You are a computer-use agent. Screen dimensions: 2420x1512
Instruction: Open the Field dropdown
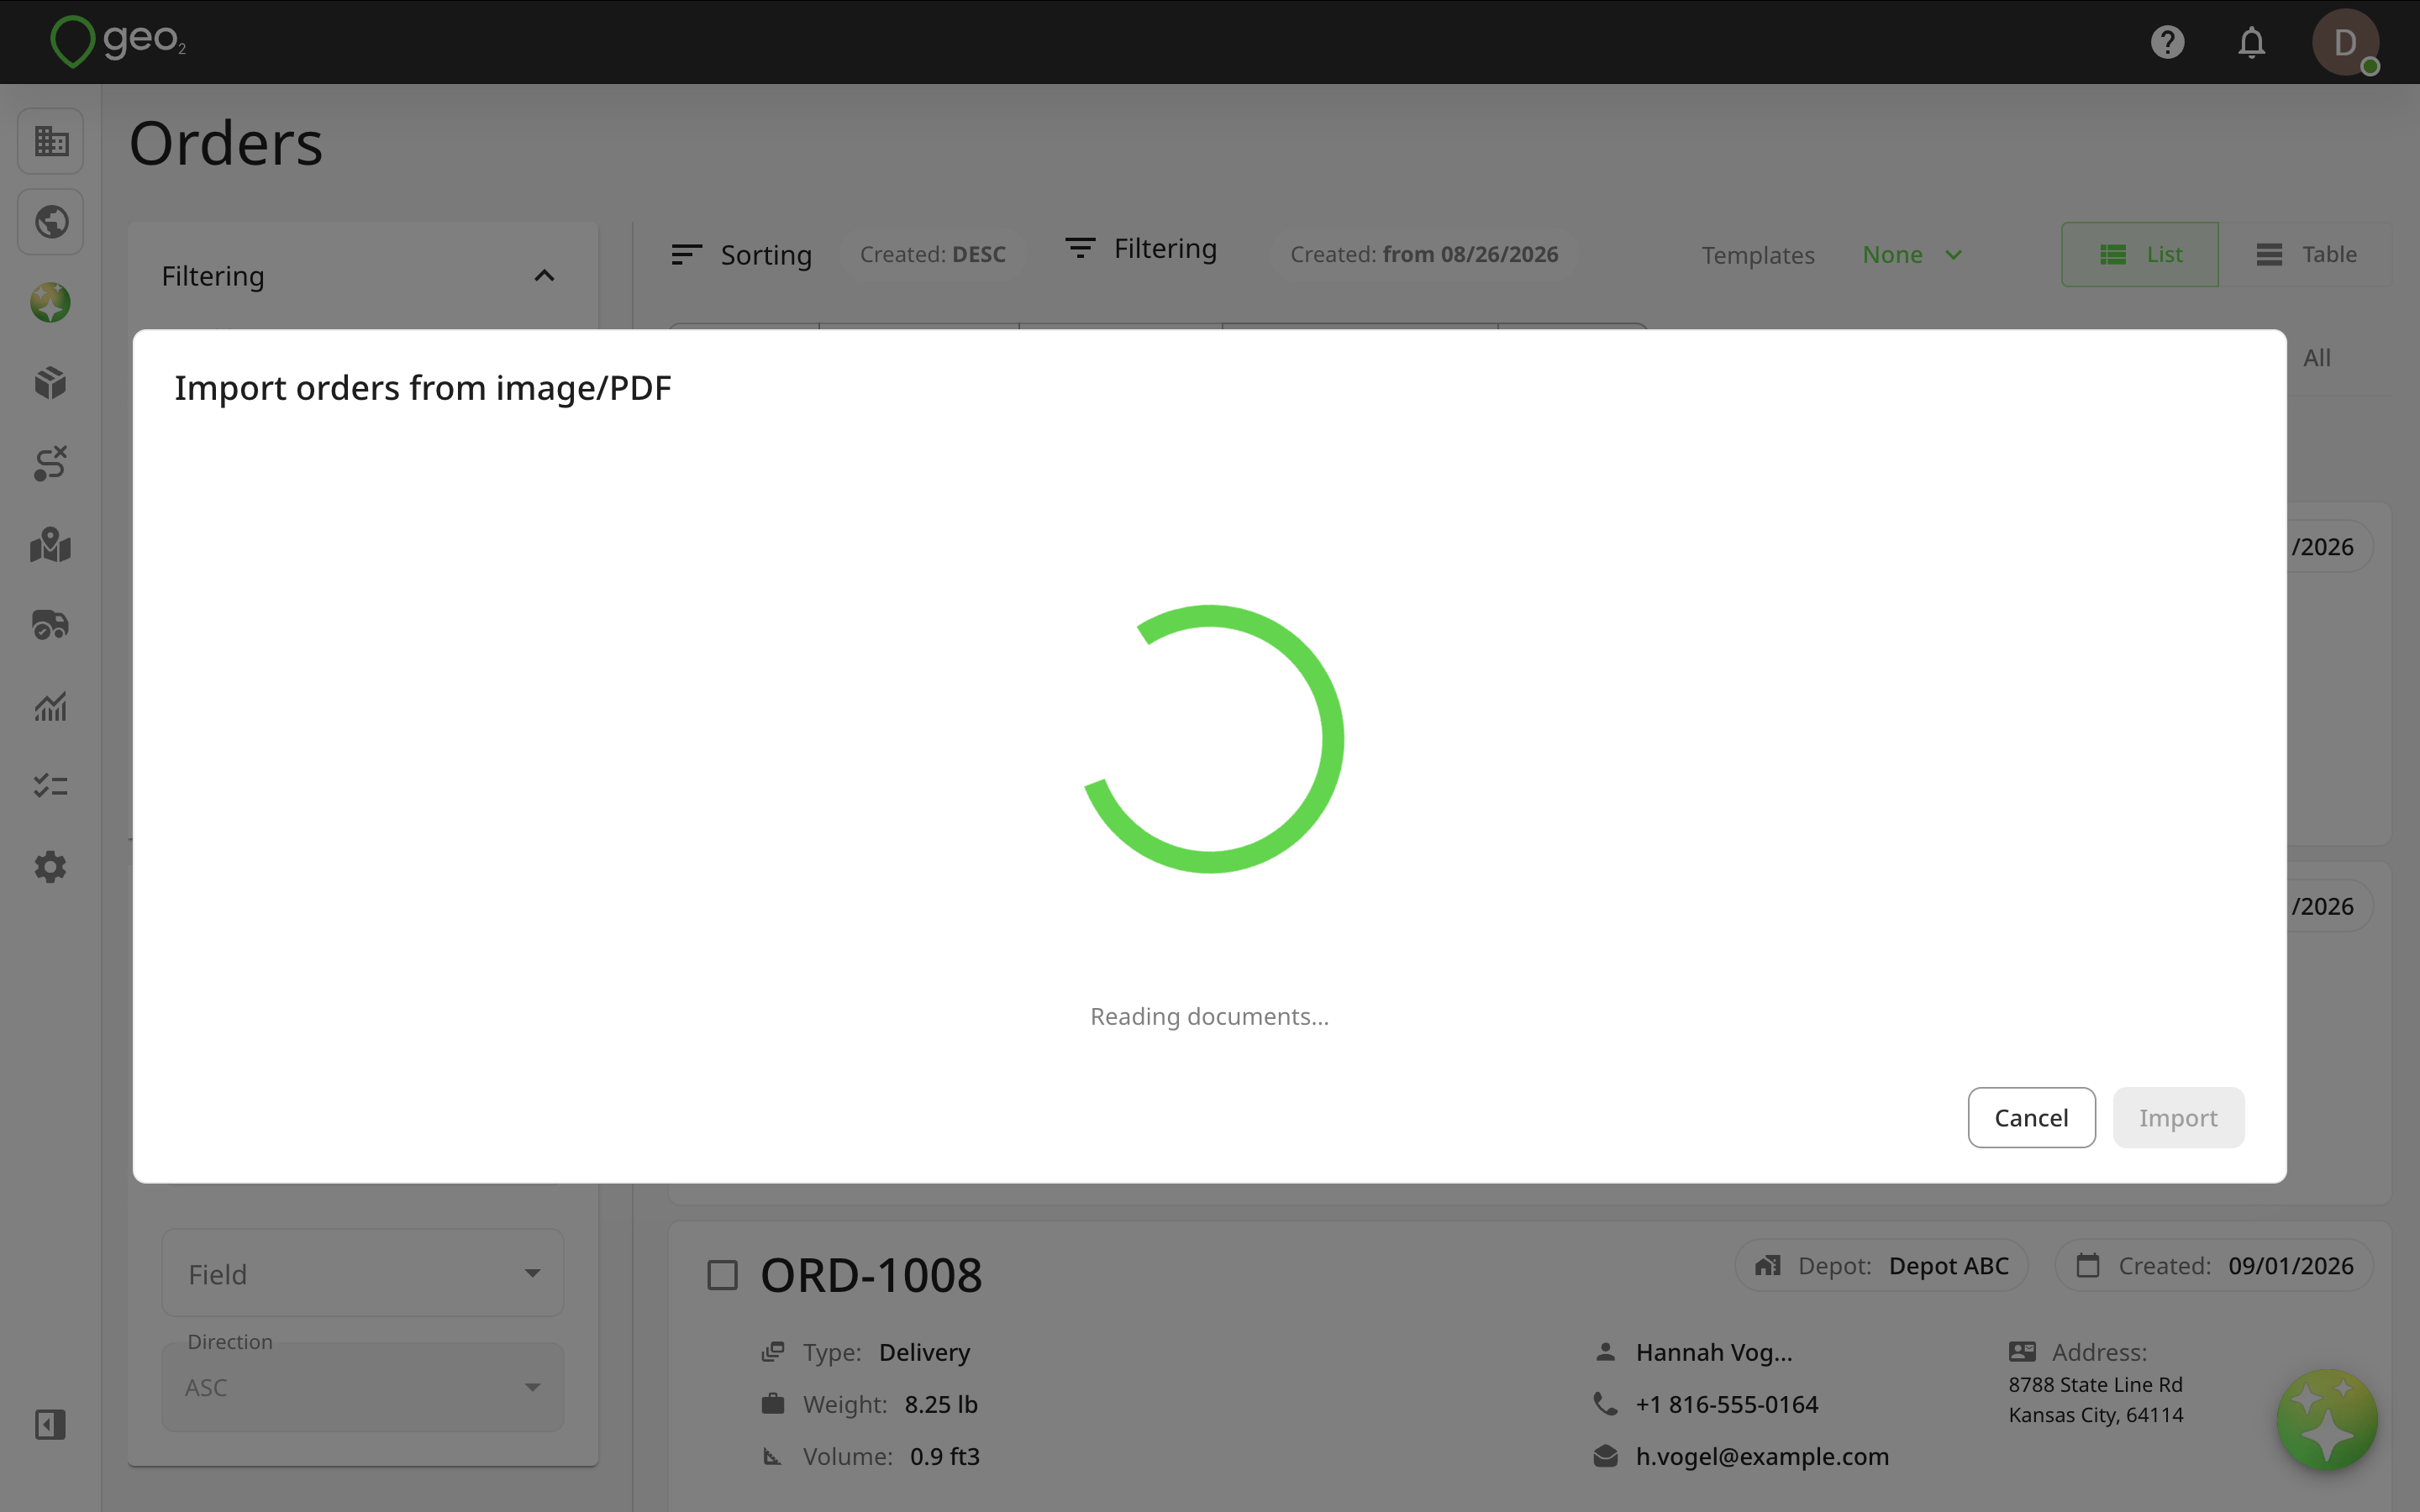tap(363, 1273)
